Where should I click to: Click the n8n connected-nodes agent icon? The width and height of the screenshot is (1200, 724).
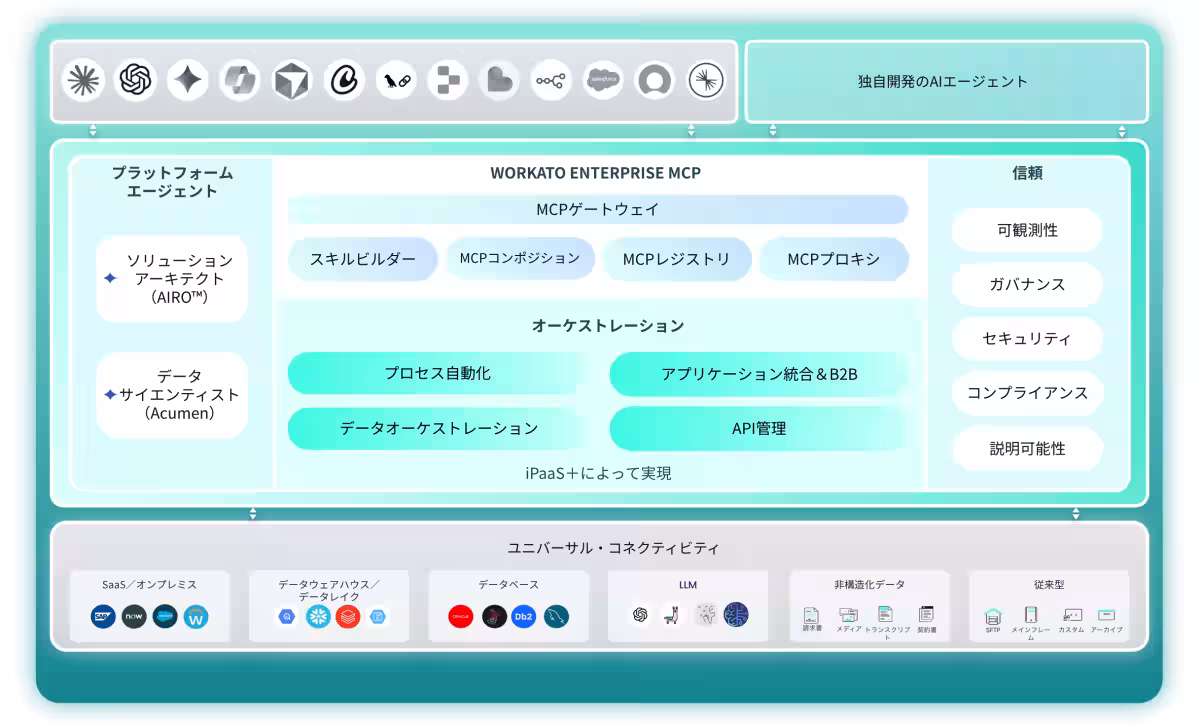552,80
